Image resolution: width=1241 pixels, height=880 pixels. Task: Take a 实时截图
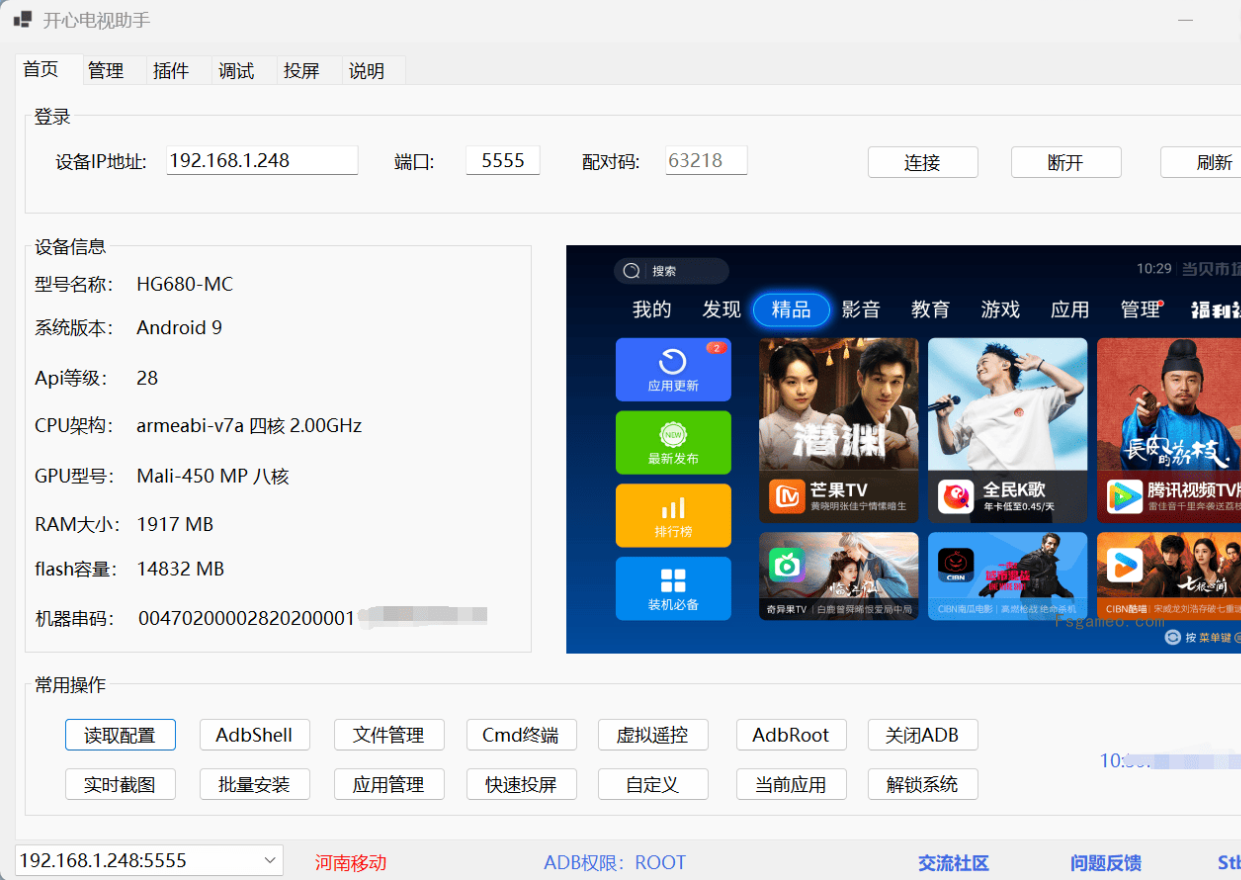pos(120,784)
